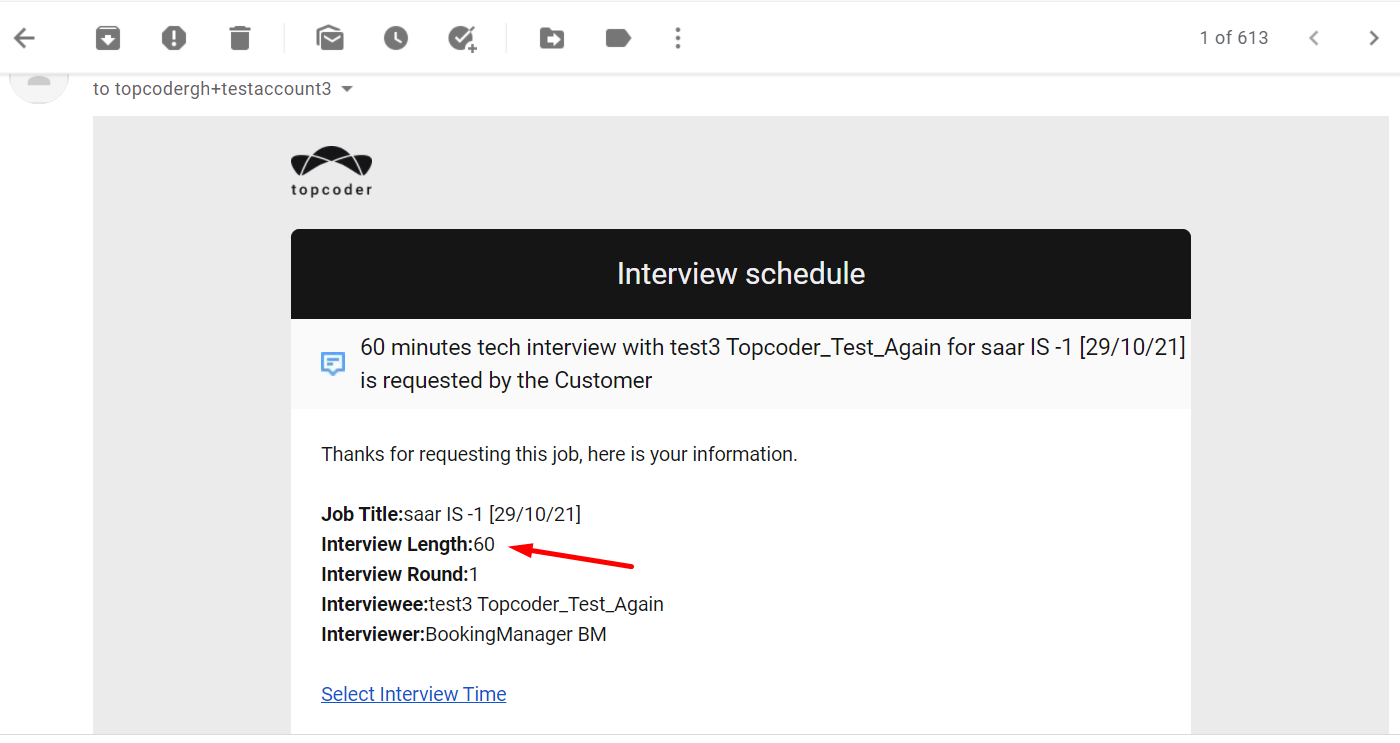Click the 'Interviewer:BookingManager BM' line

click(x=464, y=634)
